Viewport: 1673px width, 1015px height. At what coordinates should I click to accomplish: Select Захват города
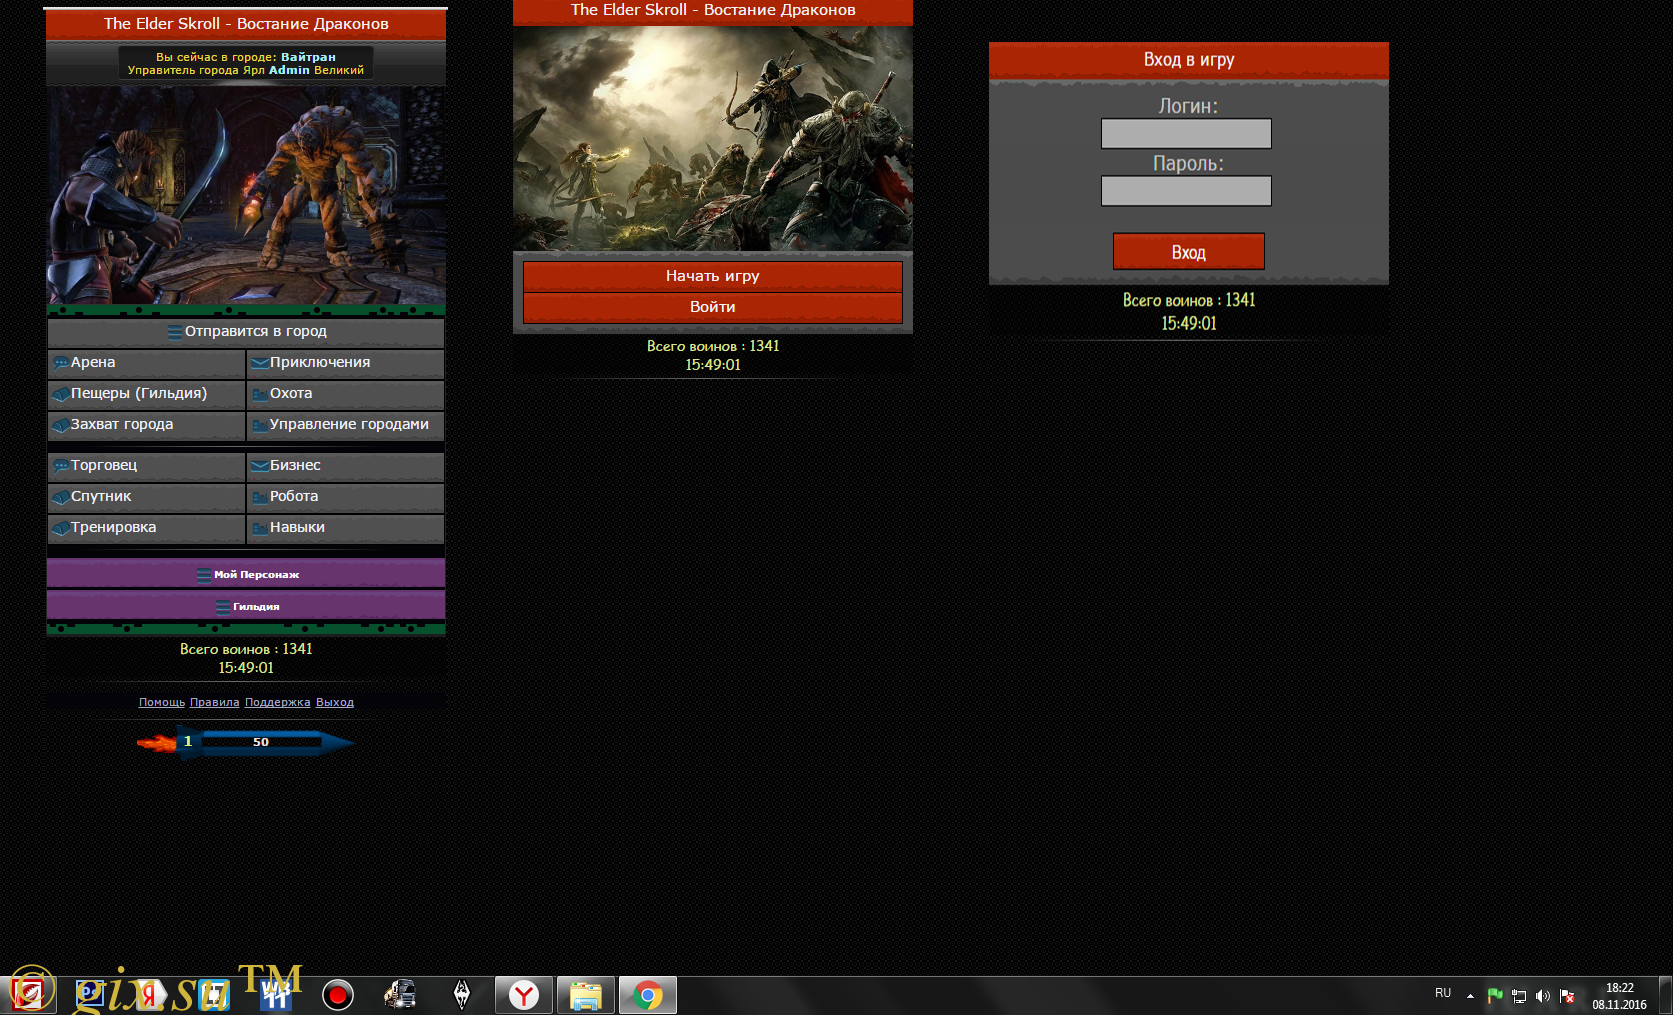[x=146, y=425]
